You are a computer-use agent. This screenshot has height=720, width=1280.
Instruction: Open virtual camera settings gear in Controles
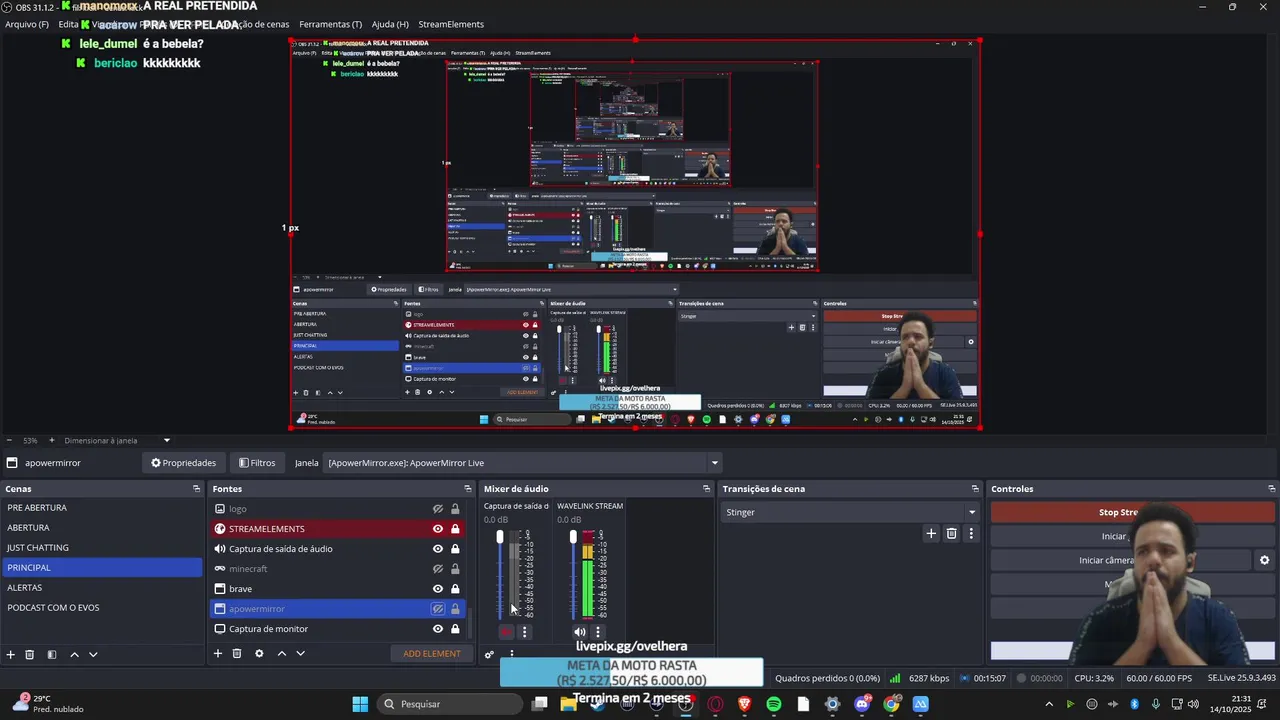[x=1264, y=560]
